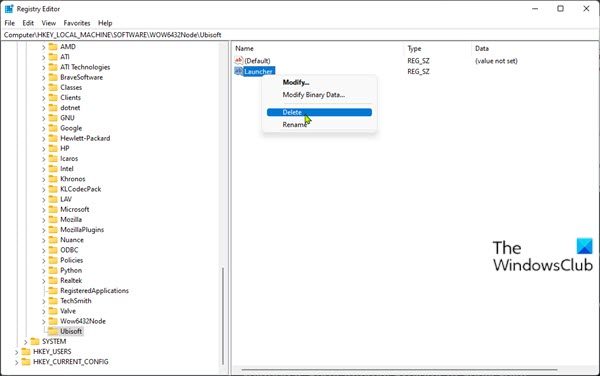Expand the AMD registry key
600x376 pixels.
[43, 47]
